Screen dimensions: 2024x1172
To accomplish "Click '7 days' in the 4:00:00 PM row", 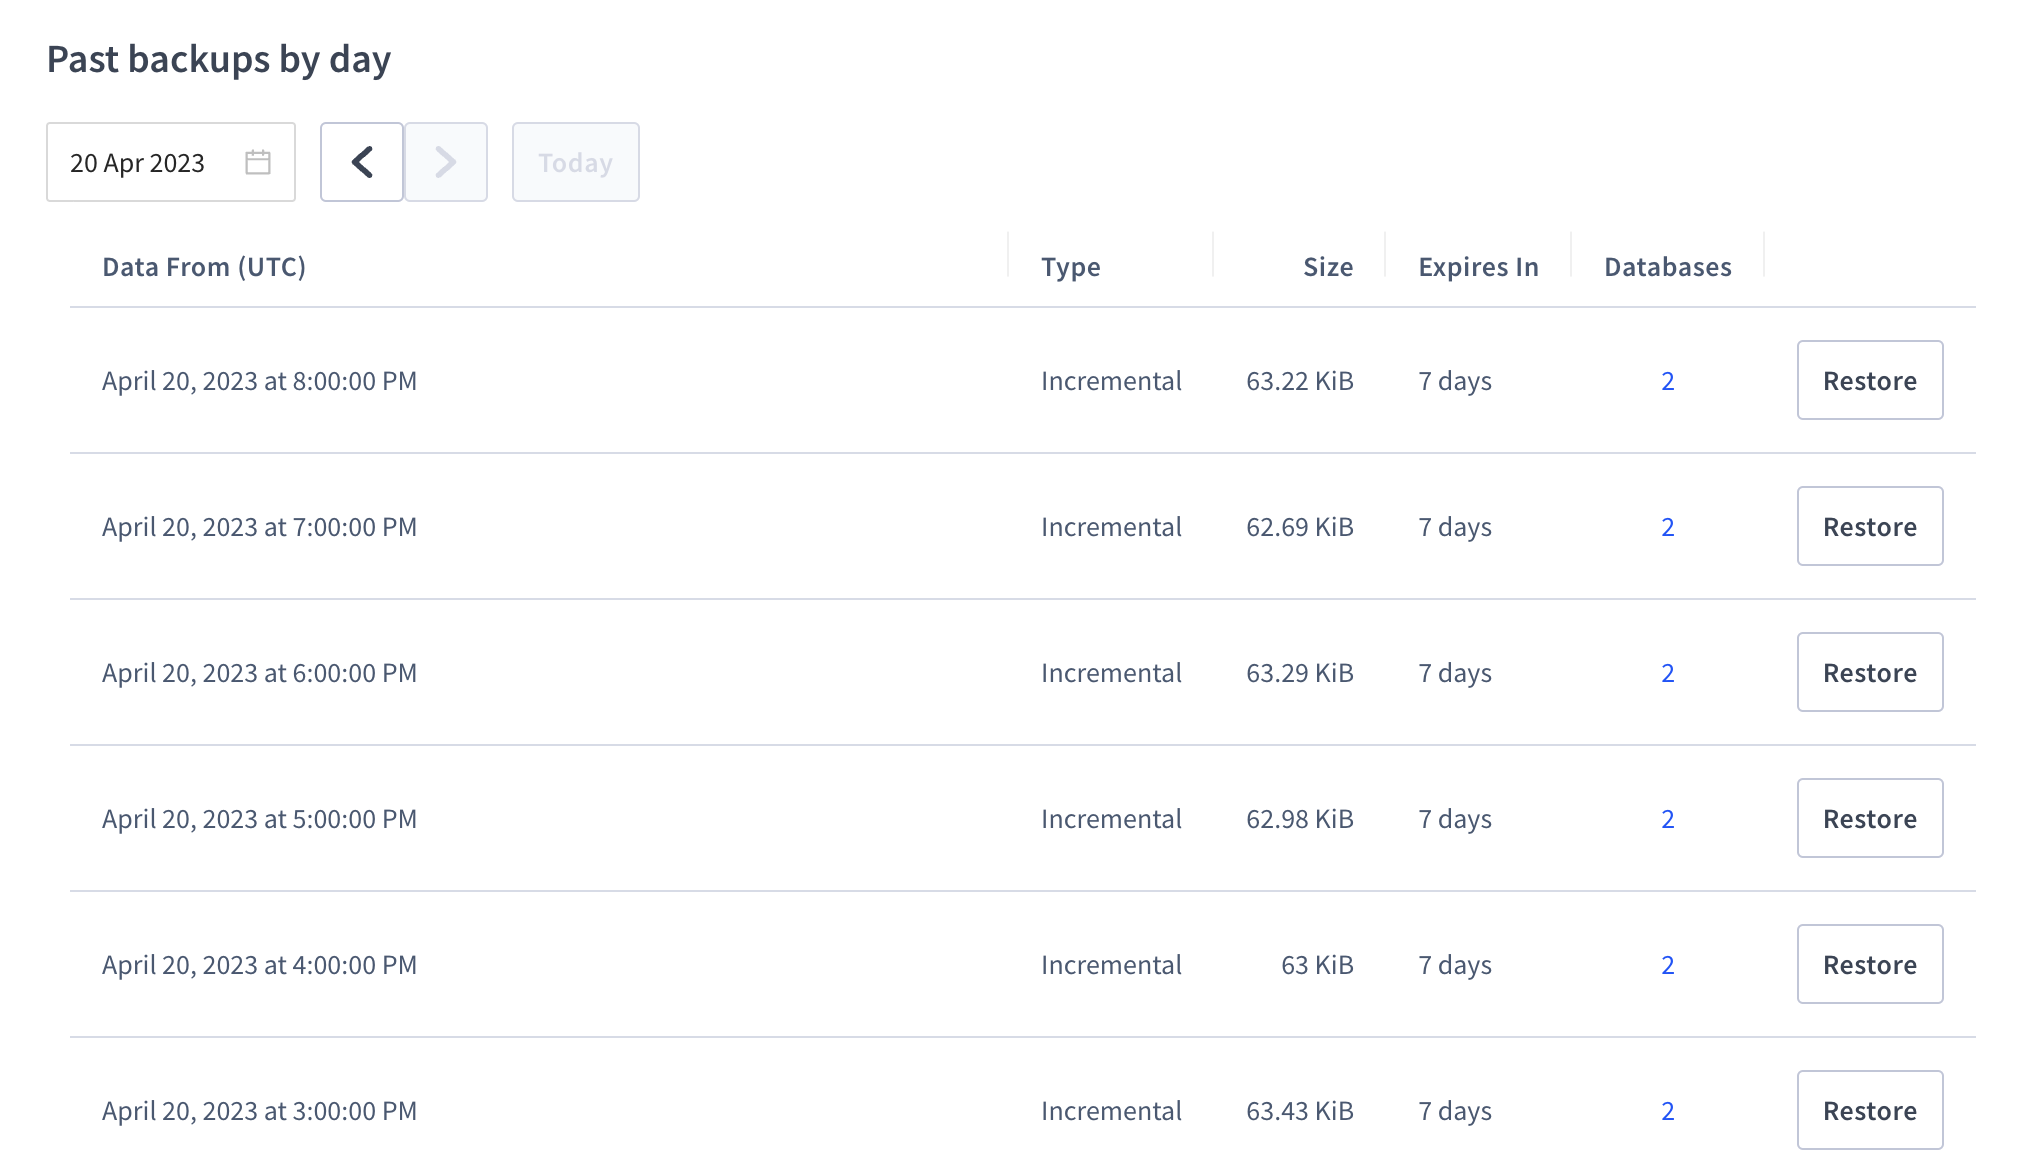I will 1455,965.
